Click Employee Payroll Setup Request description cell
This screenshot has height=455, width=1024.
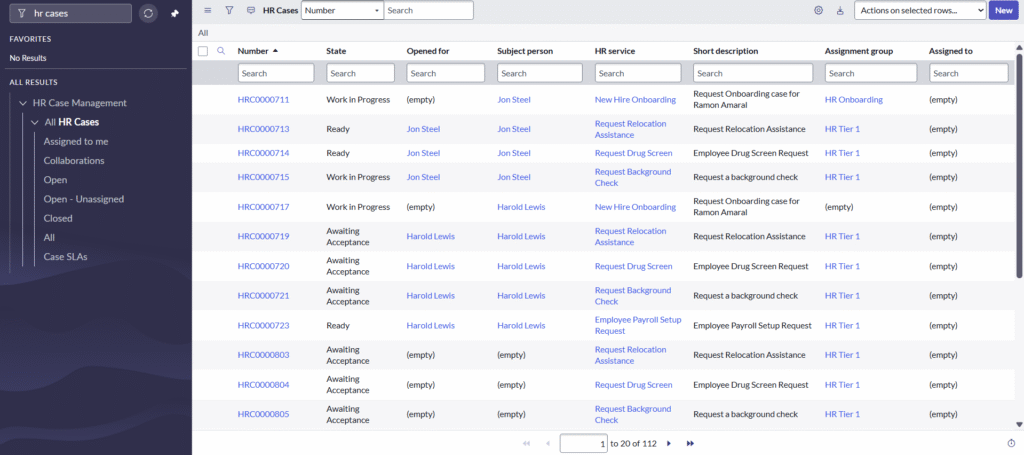pos(752,325)
